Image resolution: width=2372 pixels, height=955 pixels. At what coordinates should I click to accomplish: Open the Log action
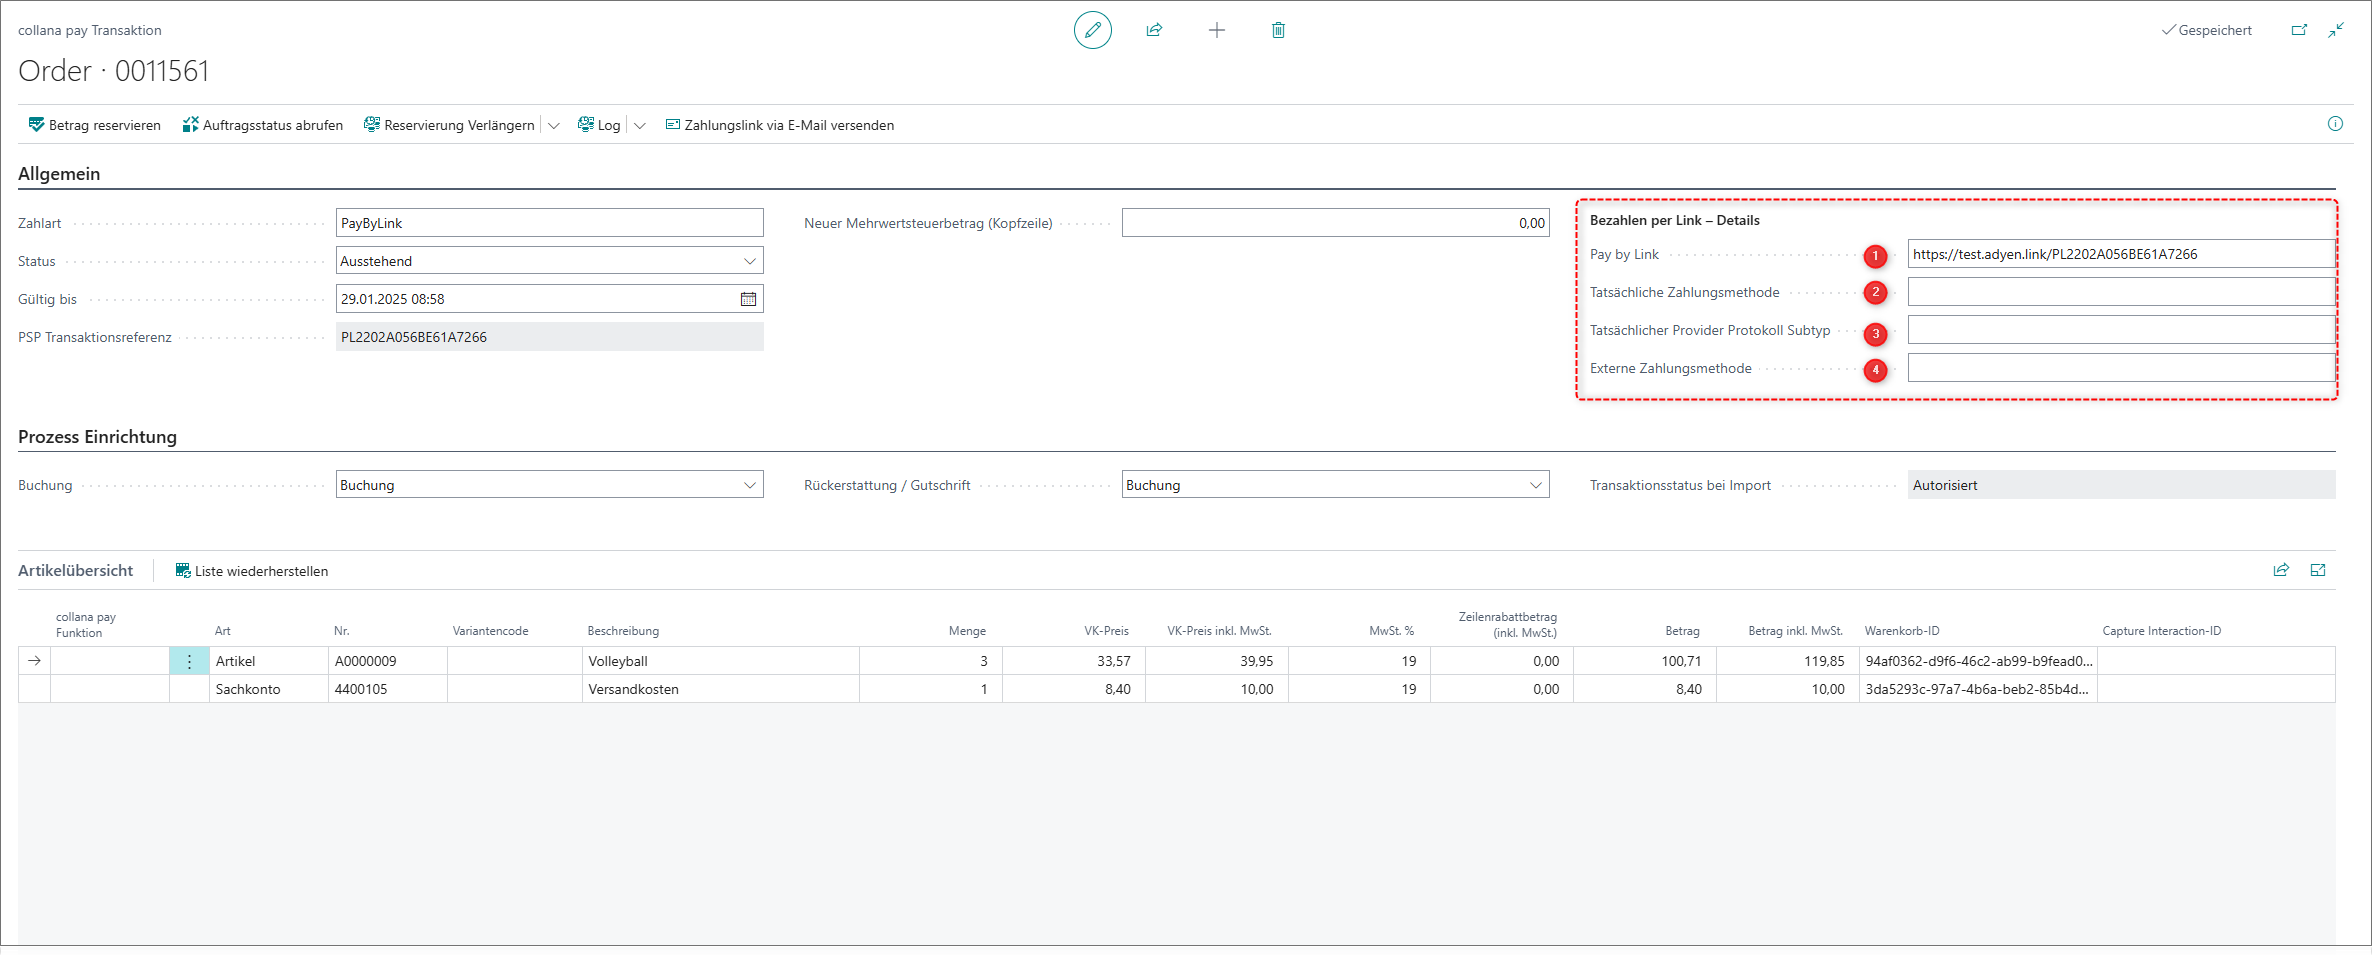pos(599,125)
